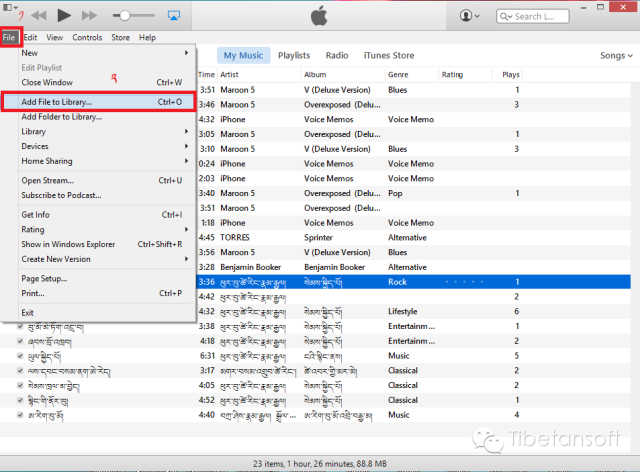640x472 pixels.
Task: Expand the New submenu
Action: pyautogui.click(x=105, y=53)
